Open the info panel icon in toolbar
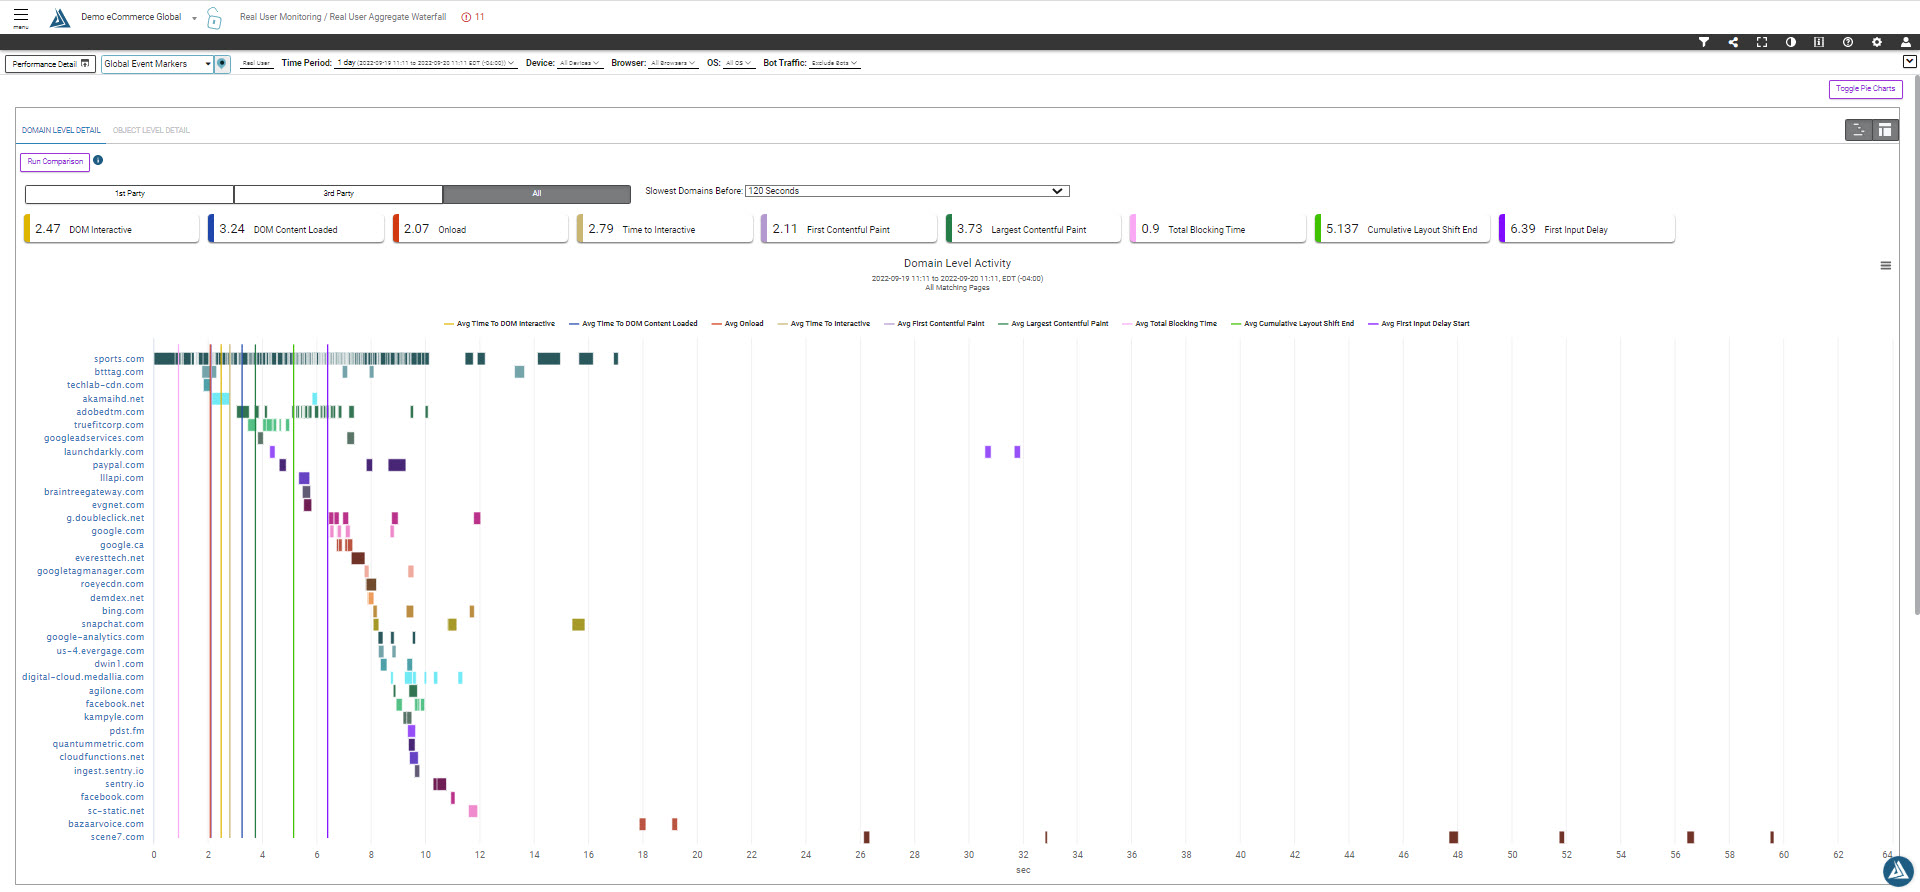 click(1819, 42)
